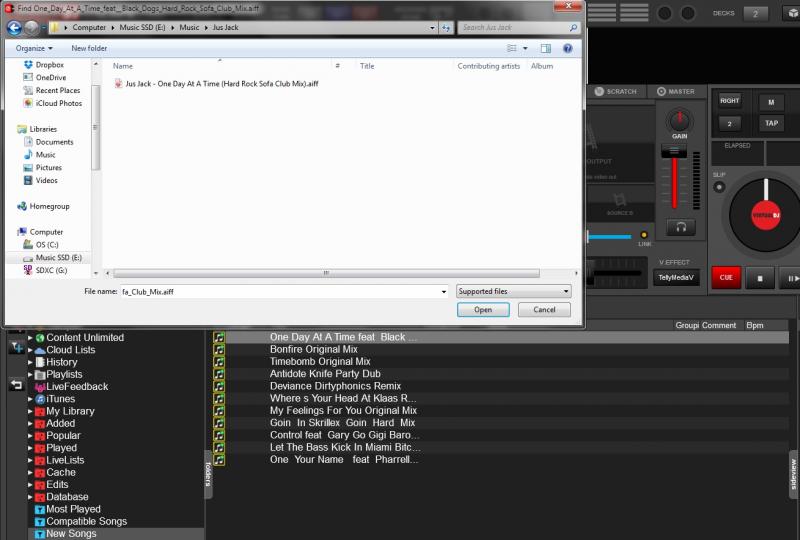Click the Cancel button
This screenshot has height=540, width=800.
point(544,310)
